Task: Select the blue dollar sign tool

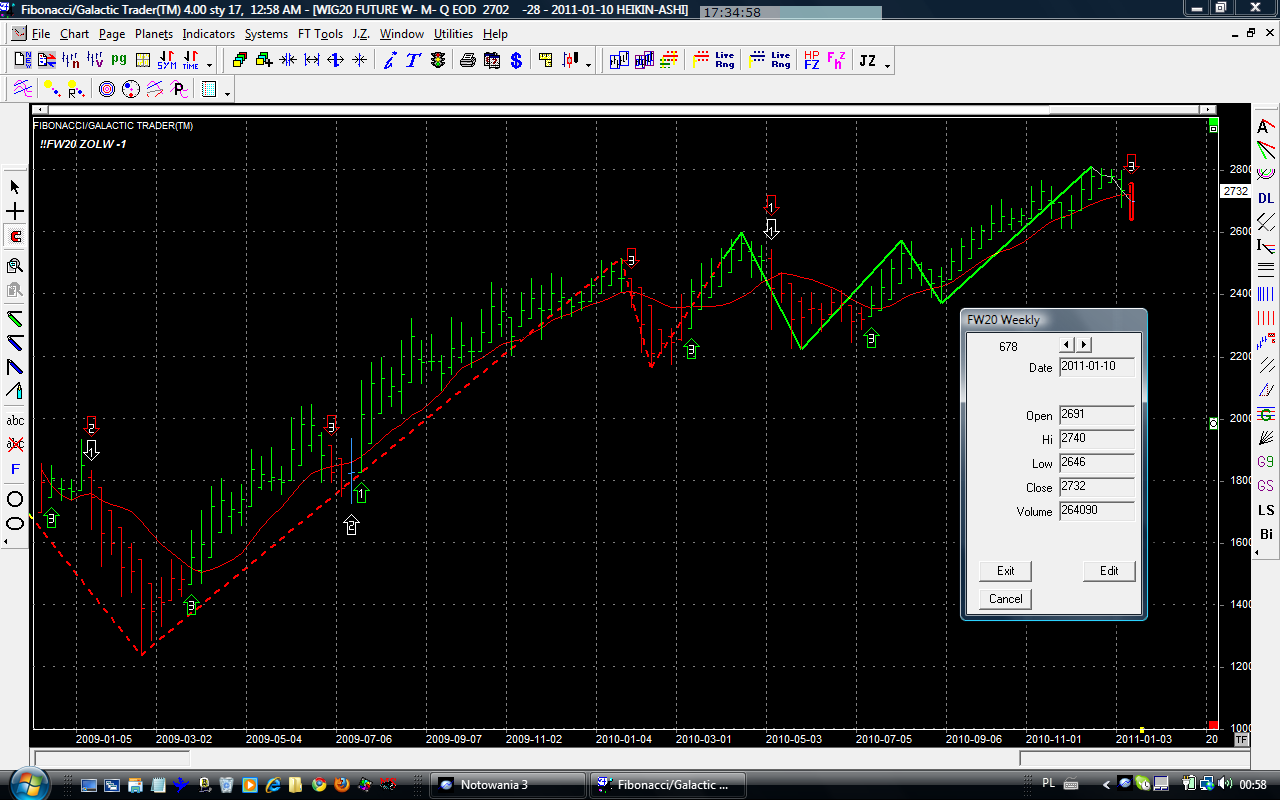Action: (516, 61)
